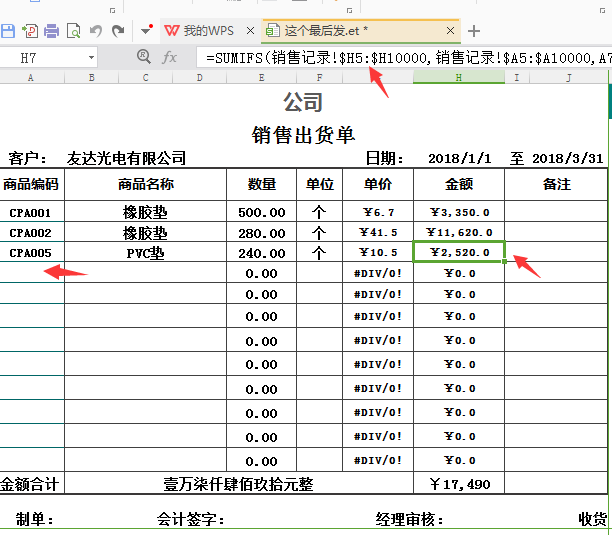Select product code CPA002
The image size is (612, 535).
pyautogui.click(x=30, y=233)
